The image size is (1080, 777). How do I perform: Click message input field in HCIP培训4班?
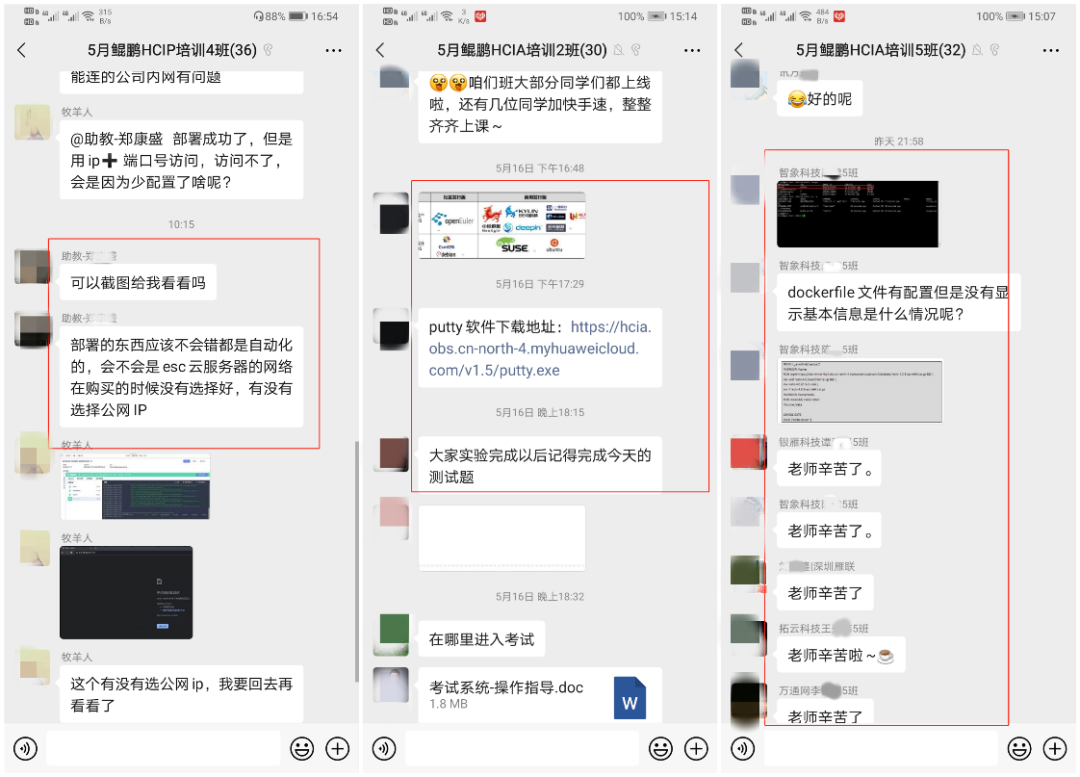pyautogui.click(x=164, y=748)
